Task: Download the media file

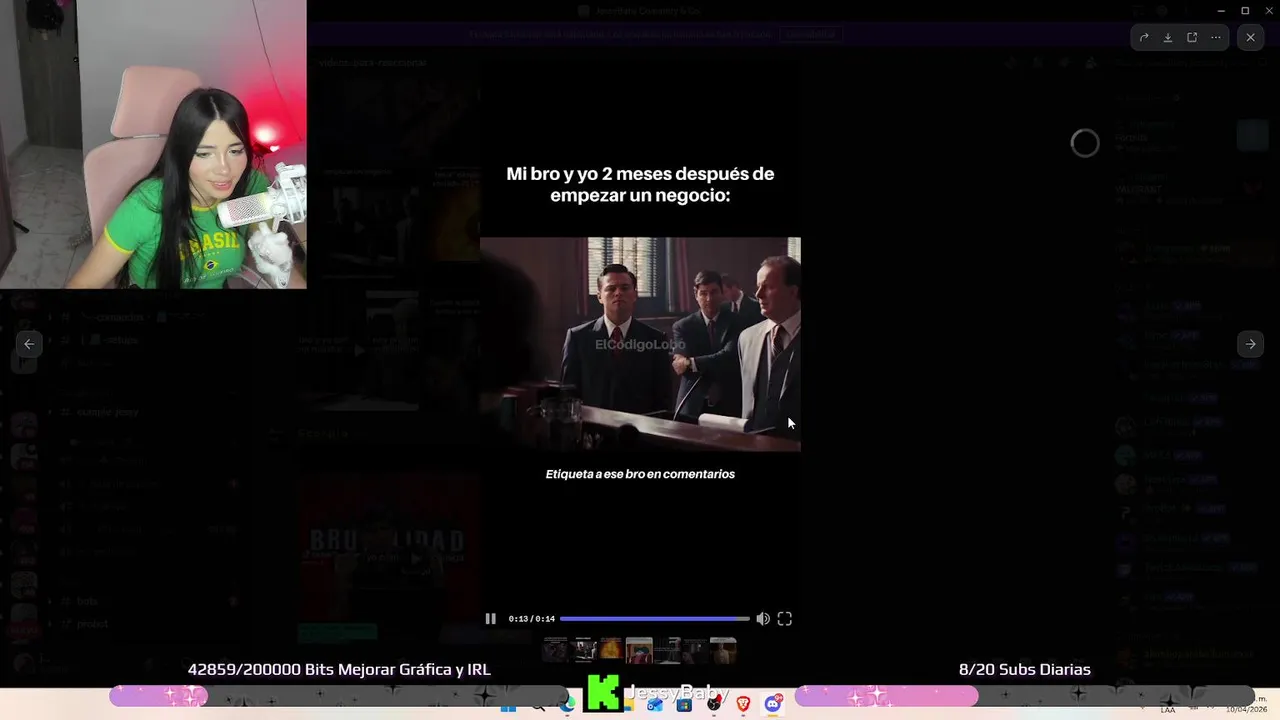Action: pos(1168,38)
